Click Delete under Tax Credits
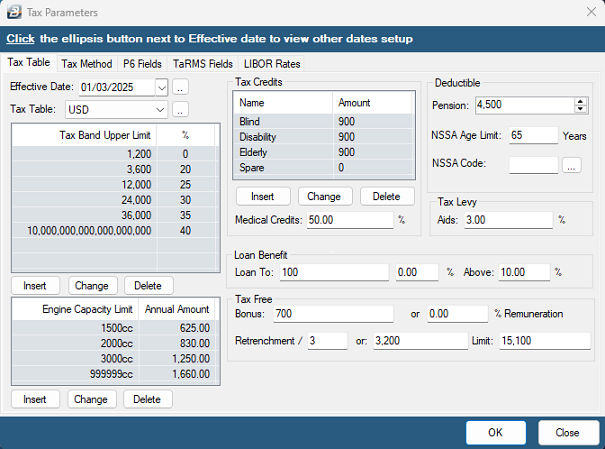The image size is (605, 449). (x=387, y=196)
